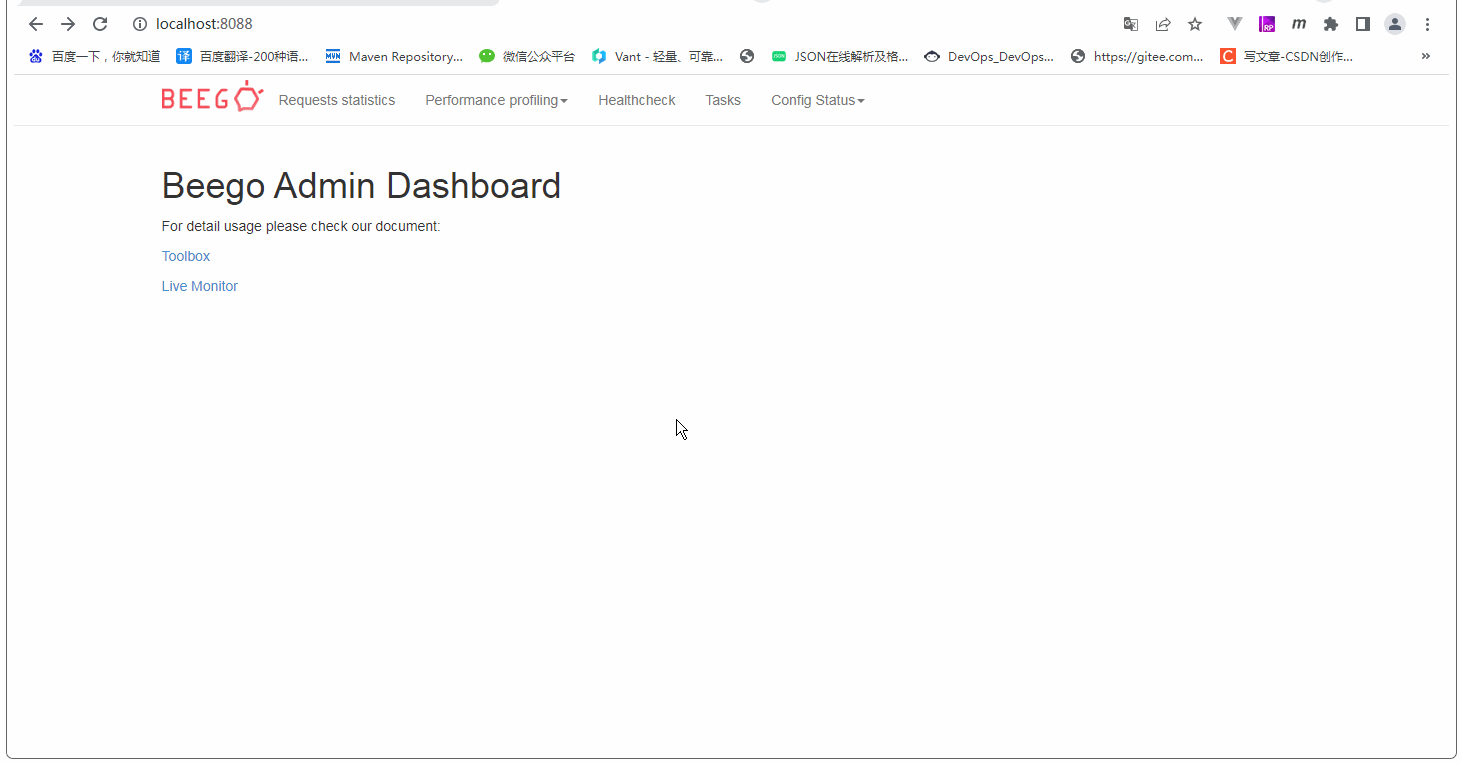Open the unnamed globe icon bookmark

747,57
